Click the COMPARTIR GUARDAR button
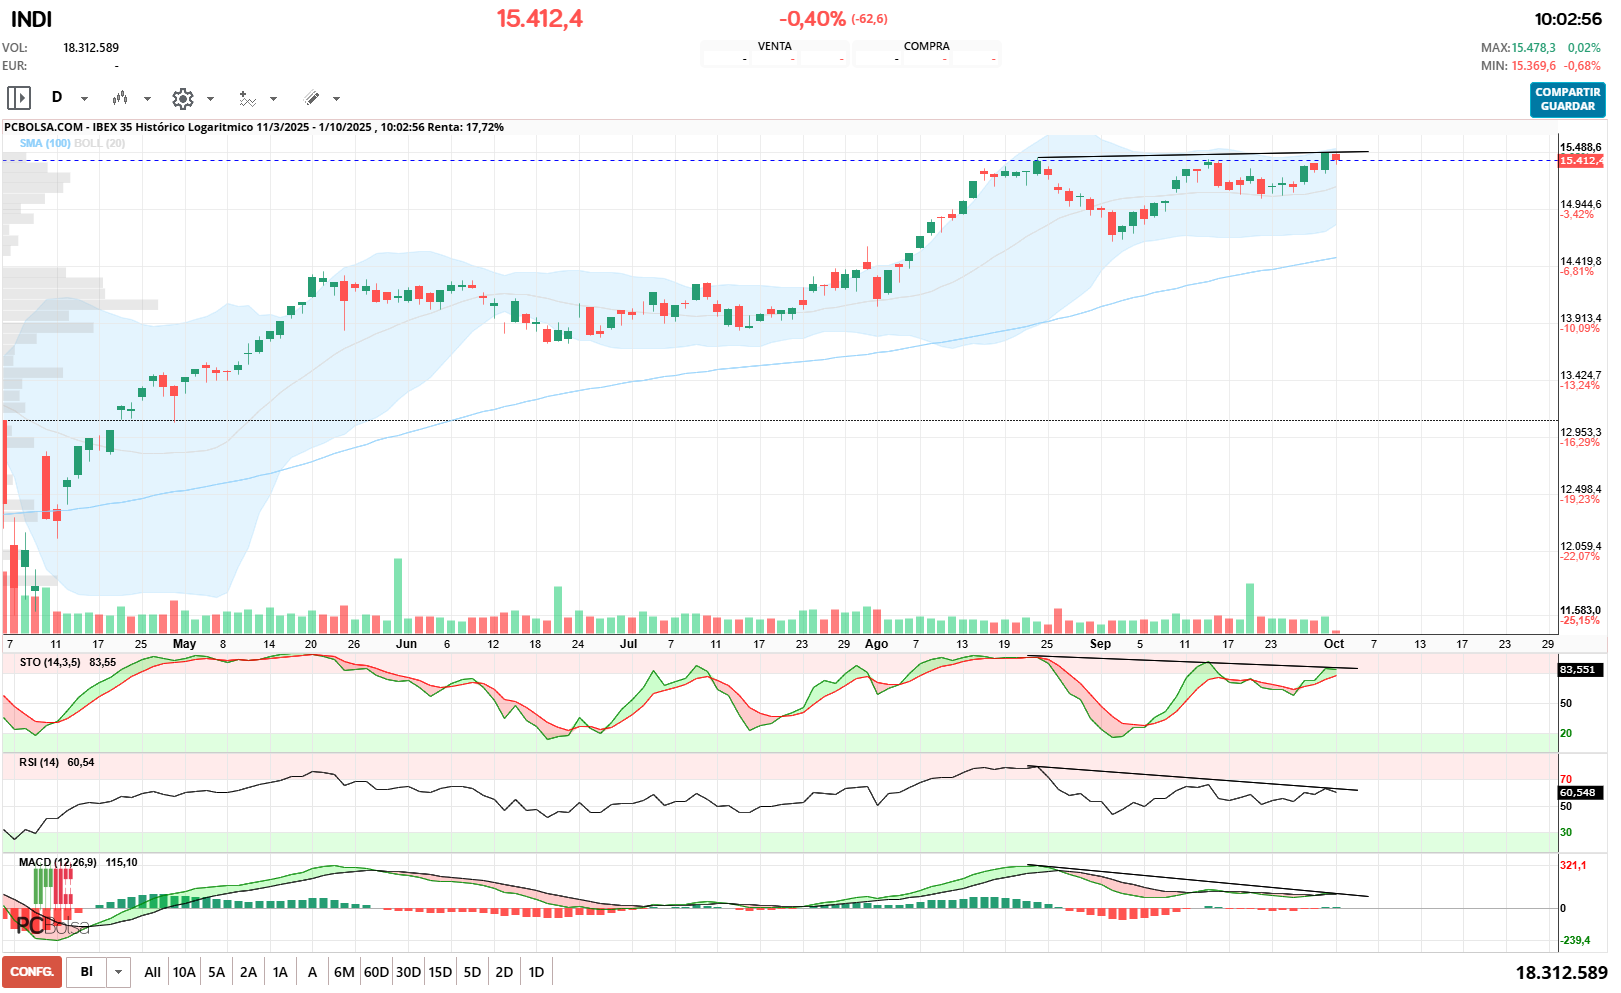The height and width of the screenshot is (993, 1621). point(1567,99)
